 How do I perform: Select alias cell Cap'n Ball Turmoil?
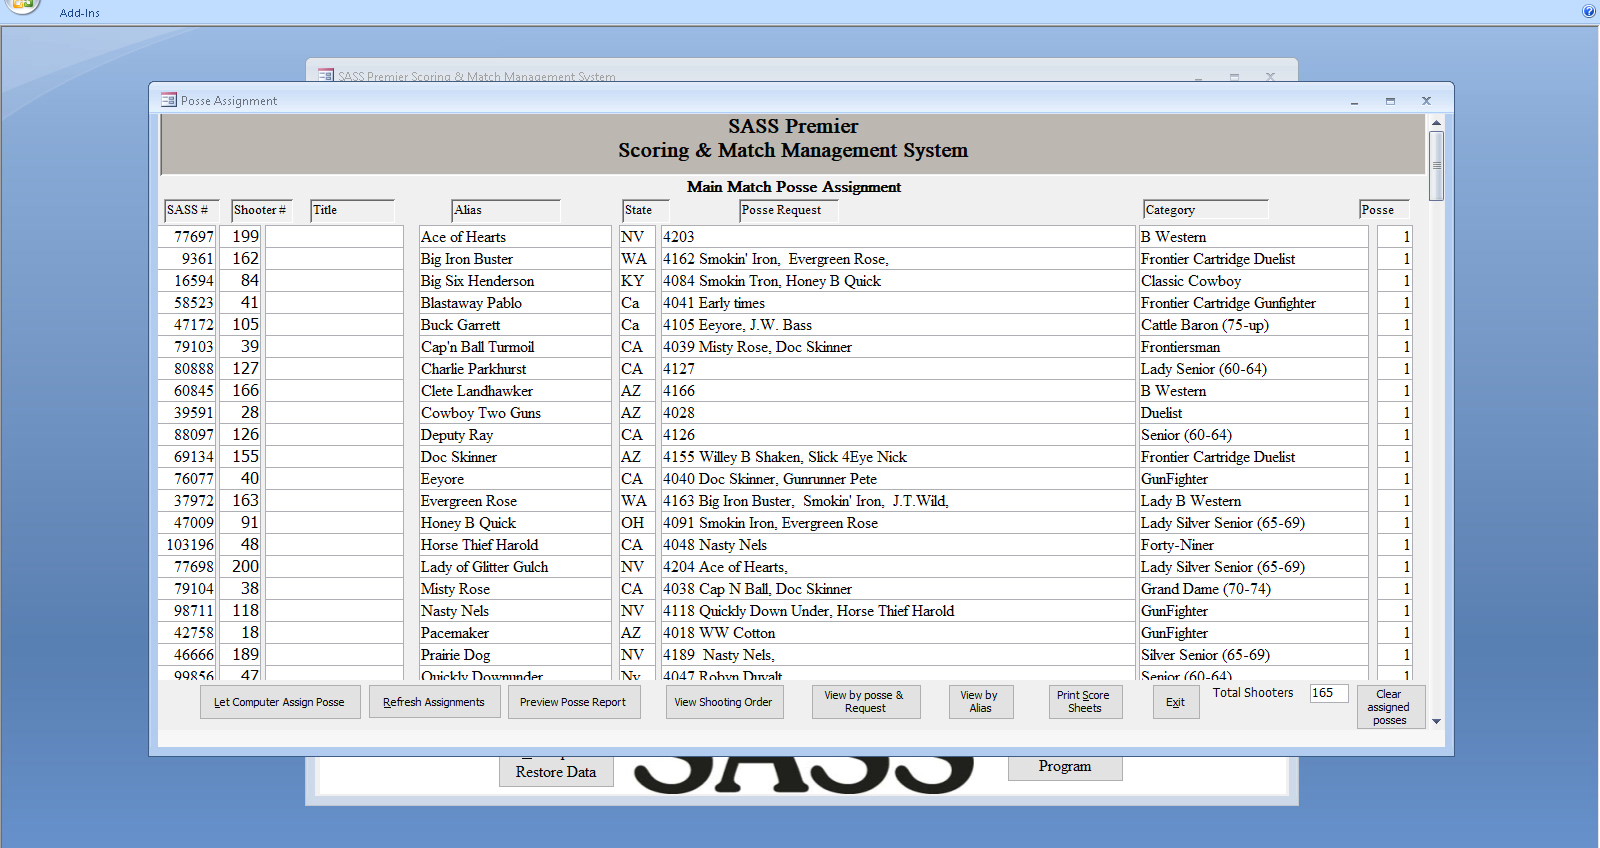[x=515, y=347]
